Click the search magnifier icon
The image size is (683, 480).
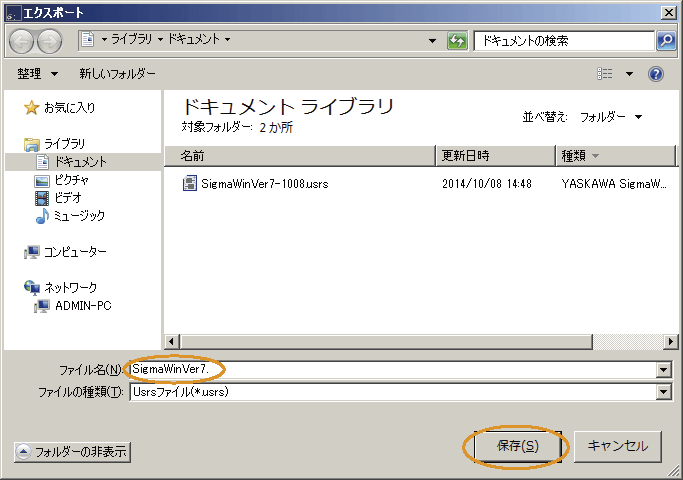click(666, 41)
